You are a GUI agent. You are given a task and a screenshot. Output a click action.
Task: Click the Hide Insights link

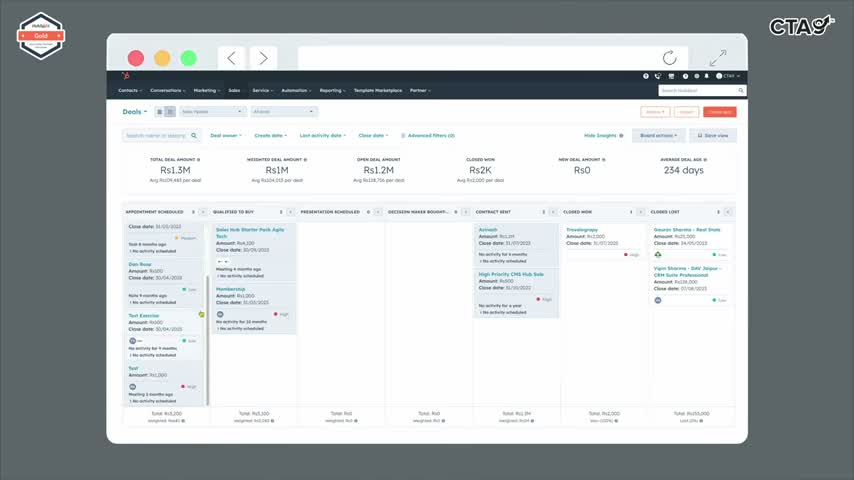600,135
